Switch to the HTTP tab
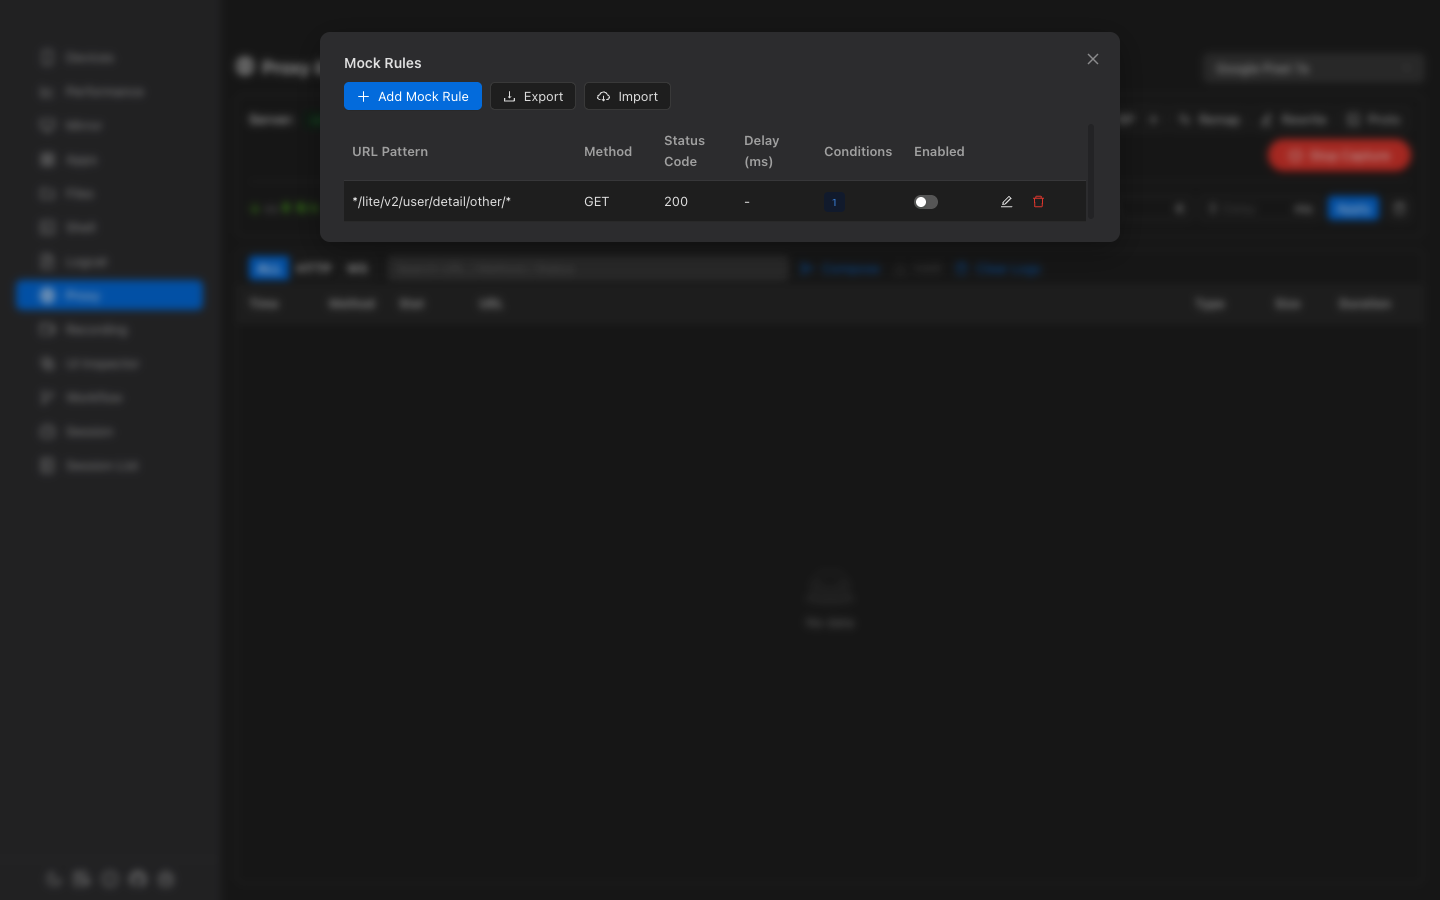Screen dimensions: 1440x900 (x=314, y=268)
